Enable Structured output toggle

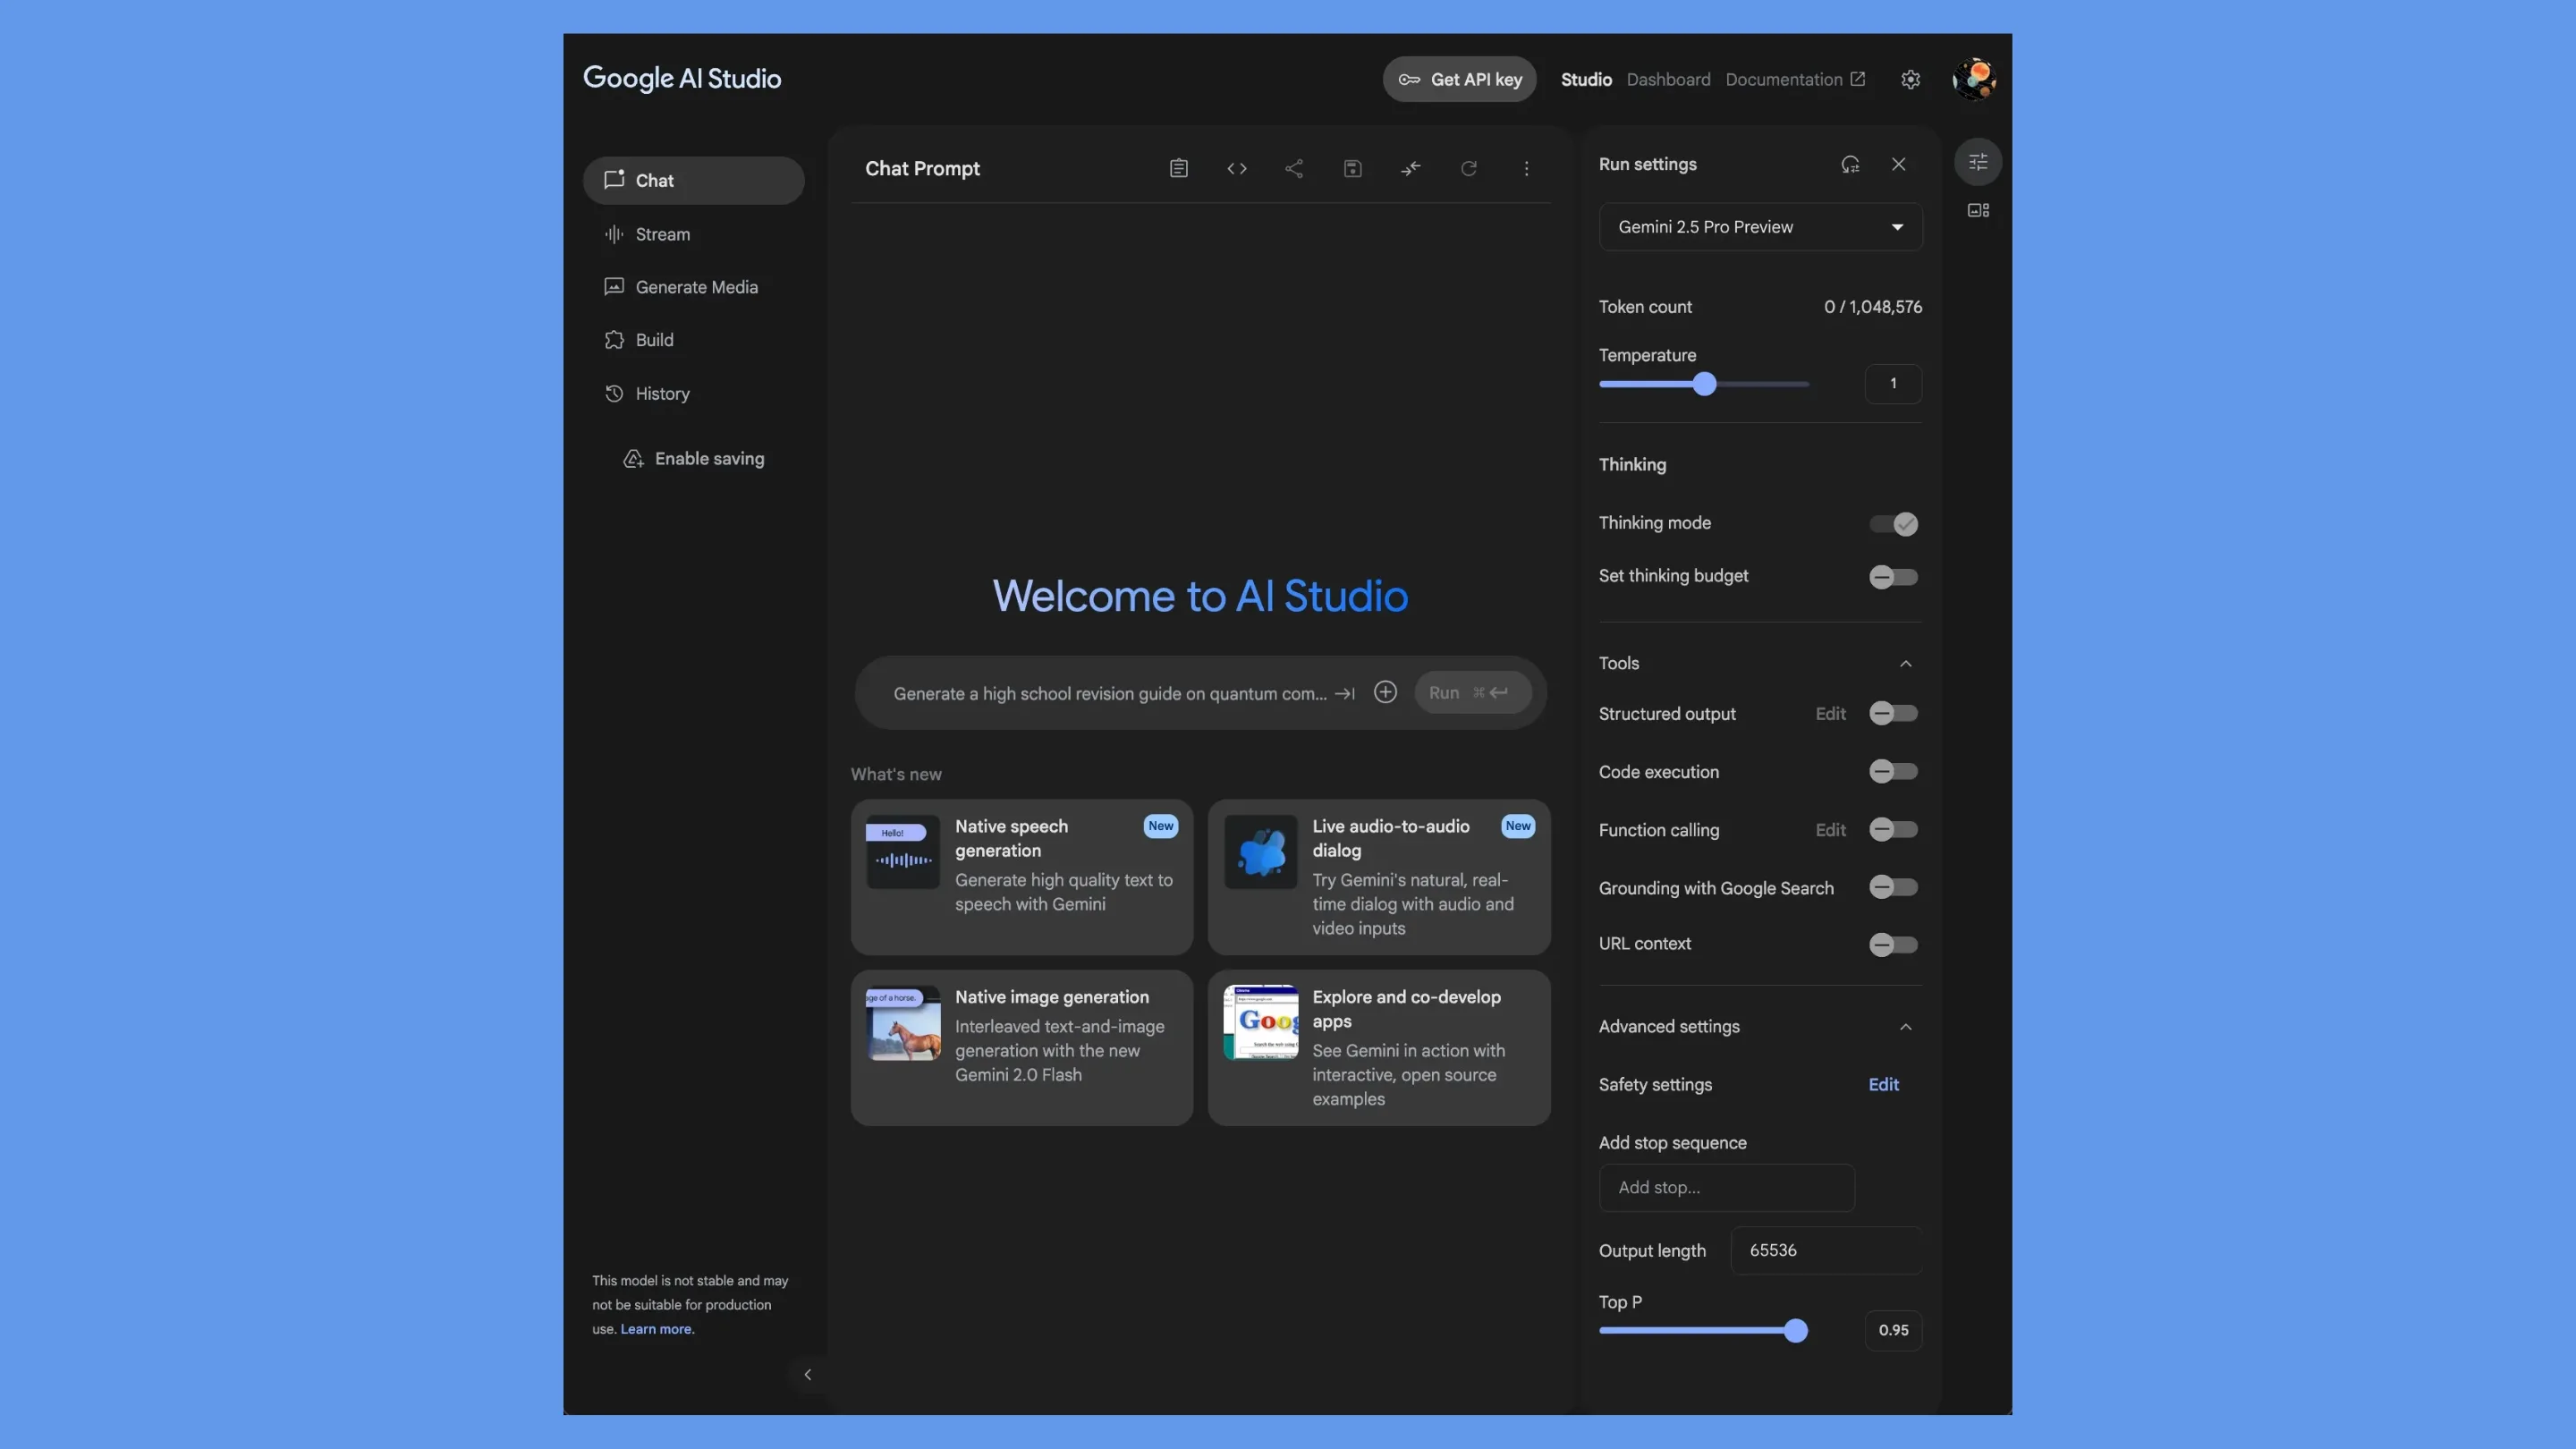click(1893, 713)
